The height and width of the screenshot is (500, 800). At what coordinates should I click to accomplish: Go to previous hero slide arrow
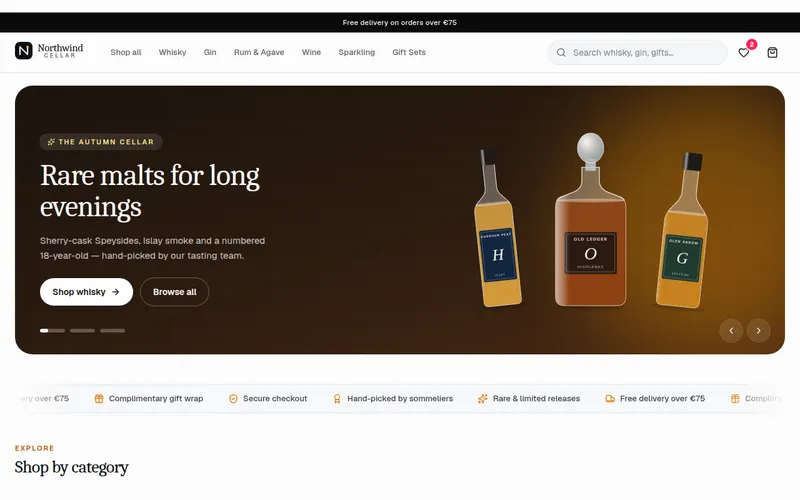731,331
